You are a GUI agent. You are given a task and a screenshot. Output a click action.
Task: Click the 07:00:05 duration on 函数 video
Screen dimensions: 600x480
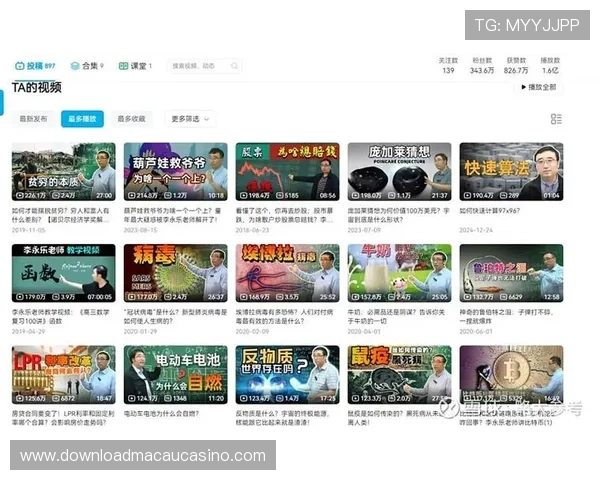tap(100, 297)
